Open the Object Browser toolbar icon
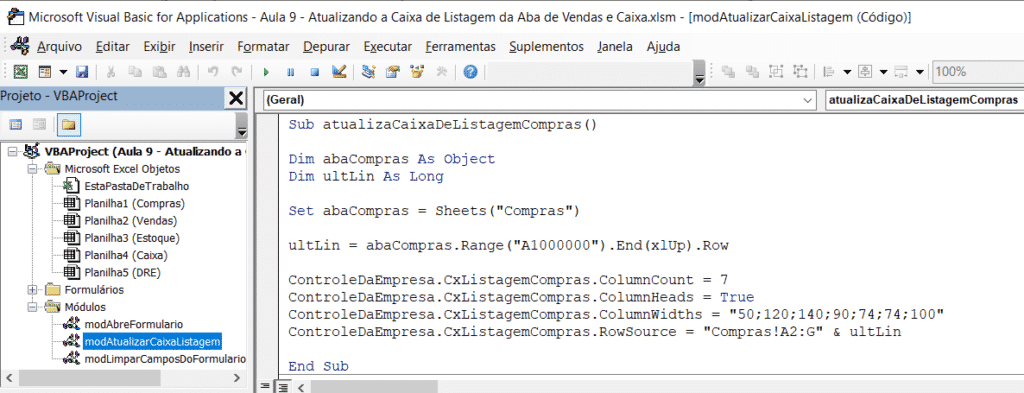This screenshot has width=1024, height=393. (x=417, y=71)
